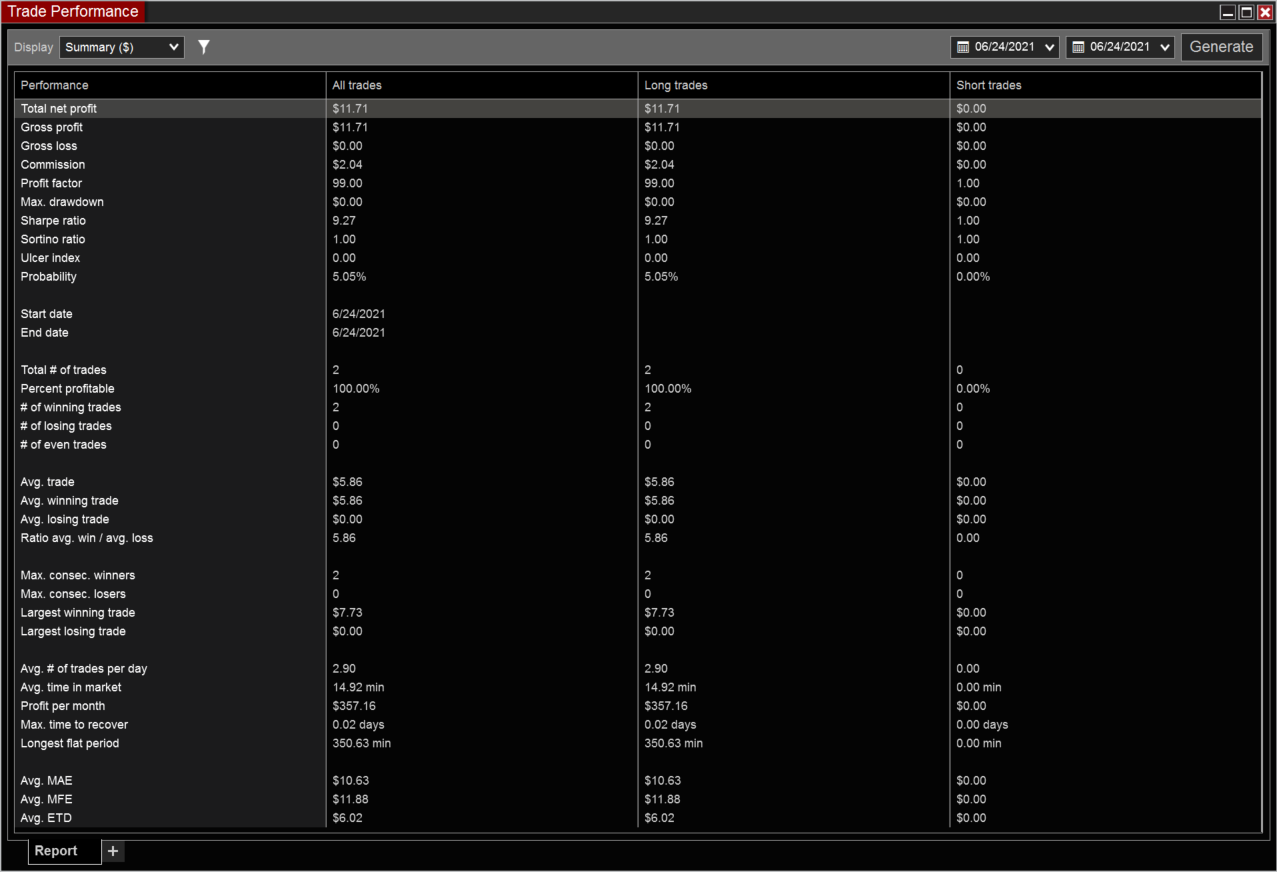Select Avg. # of trades per day row
The image size is (1277, 872).
638,669
